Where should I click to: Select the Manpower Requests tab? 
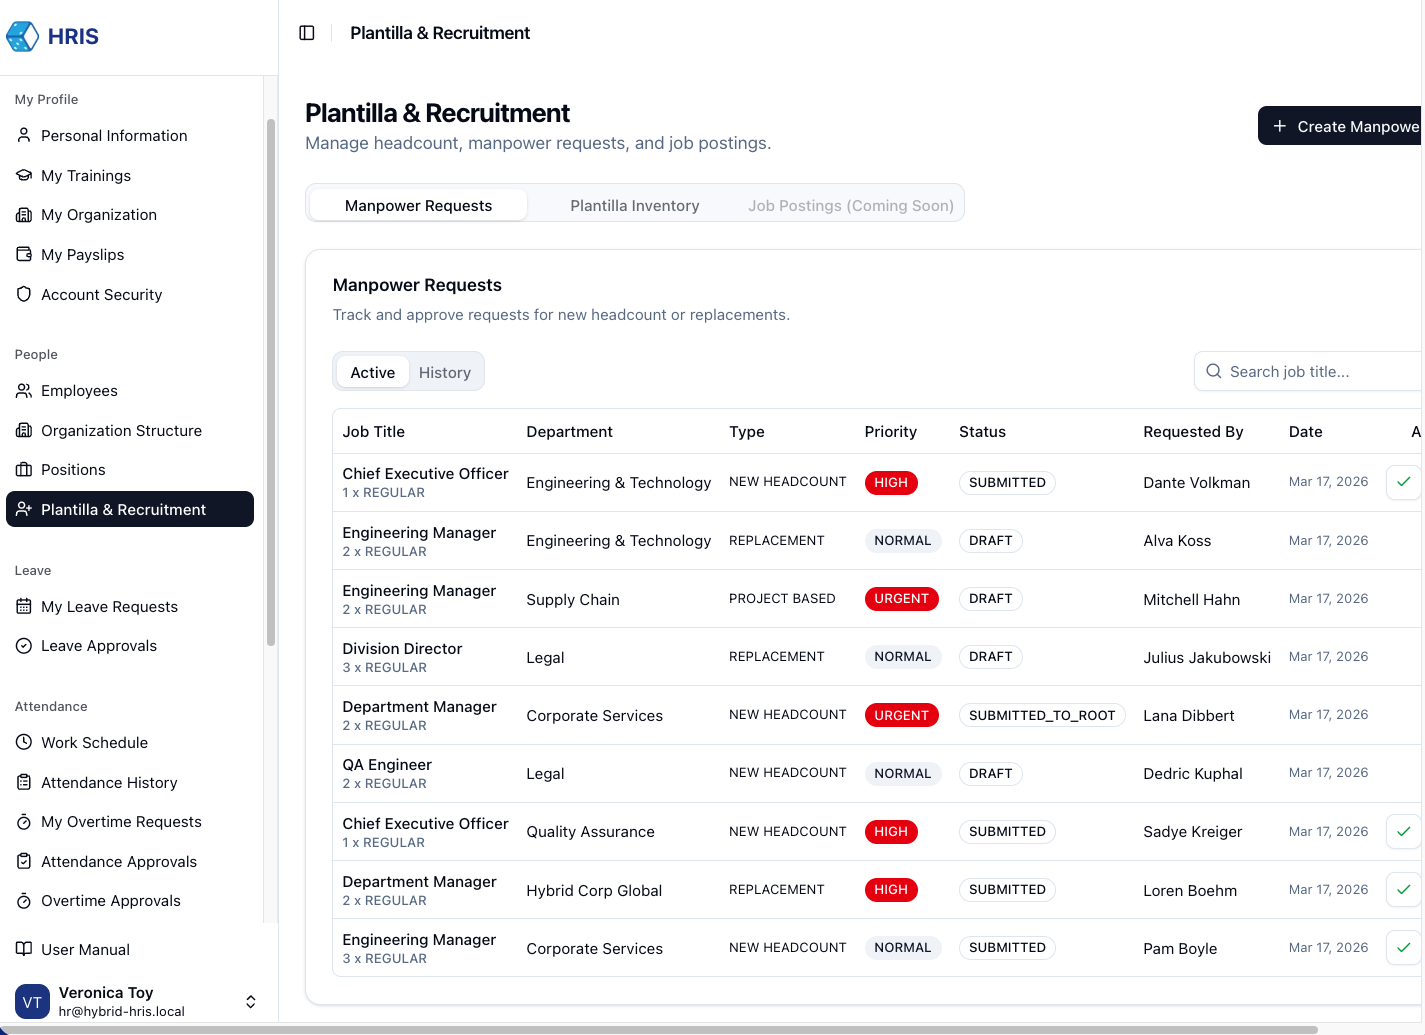pyautogui.click(x=418, y=205)
